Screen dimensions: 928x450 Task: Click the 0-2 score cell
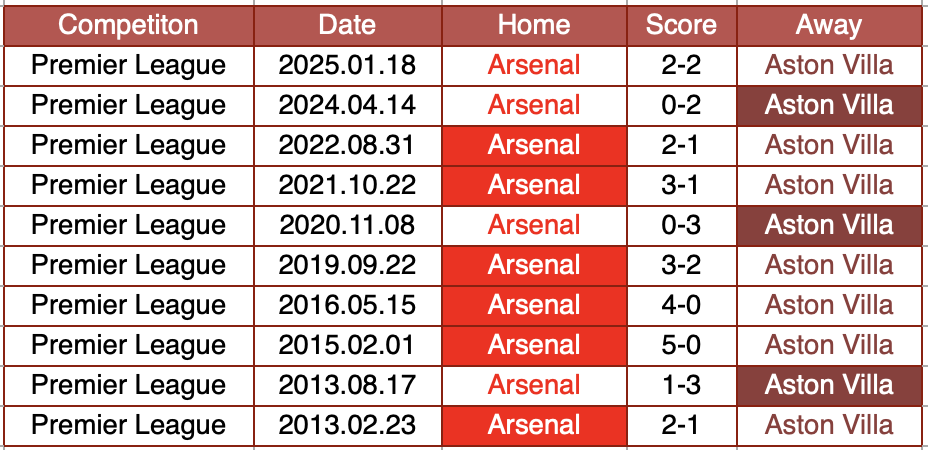[x=681, y=106]
